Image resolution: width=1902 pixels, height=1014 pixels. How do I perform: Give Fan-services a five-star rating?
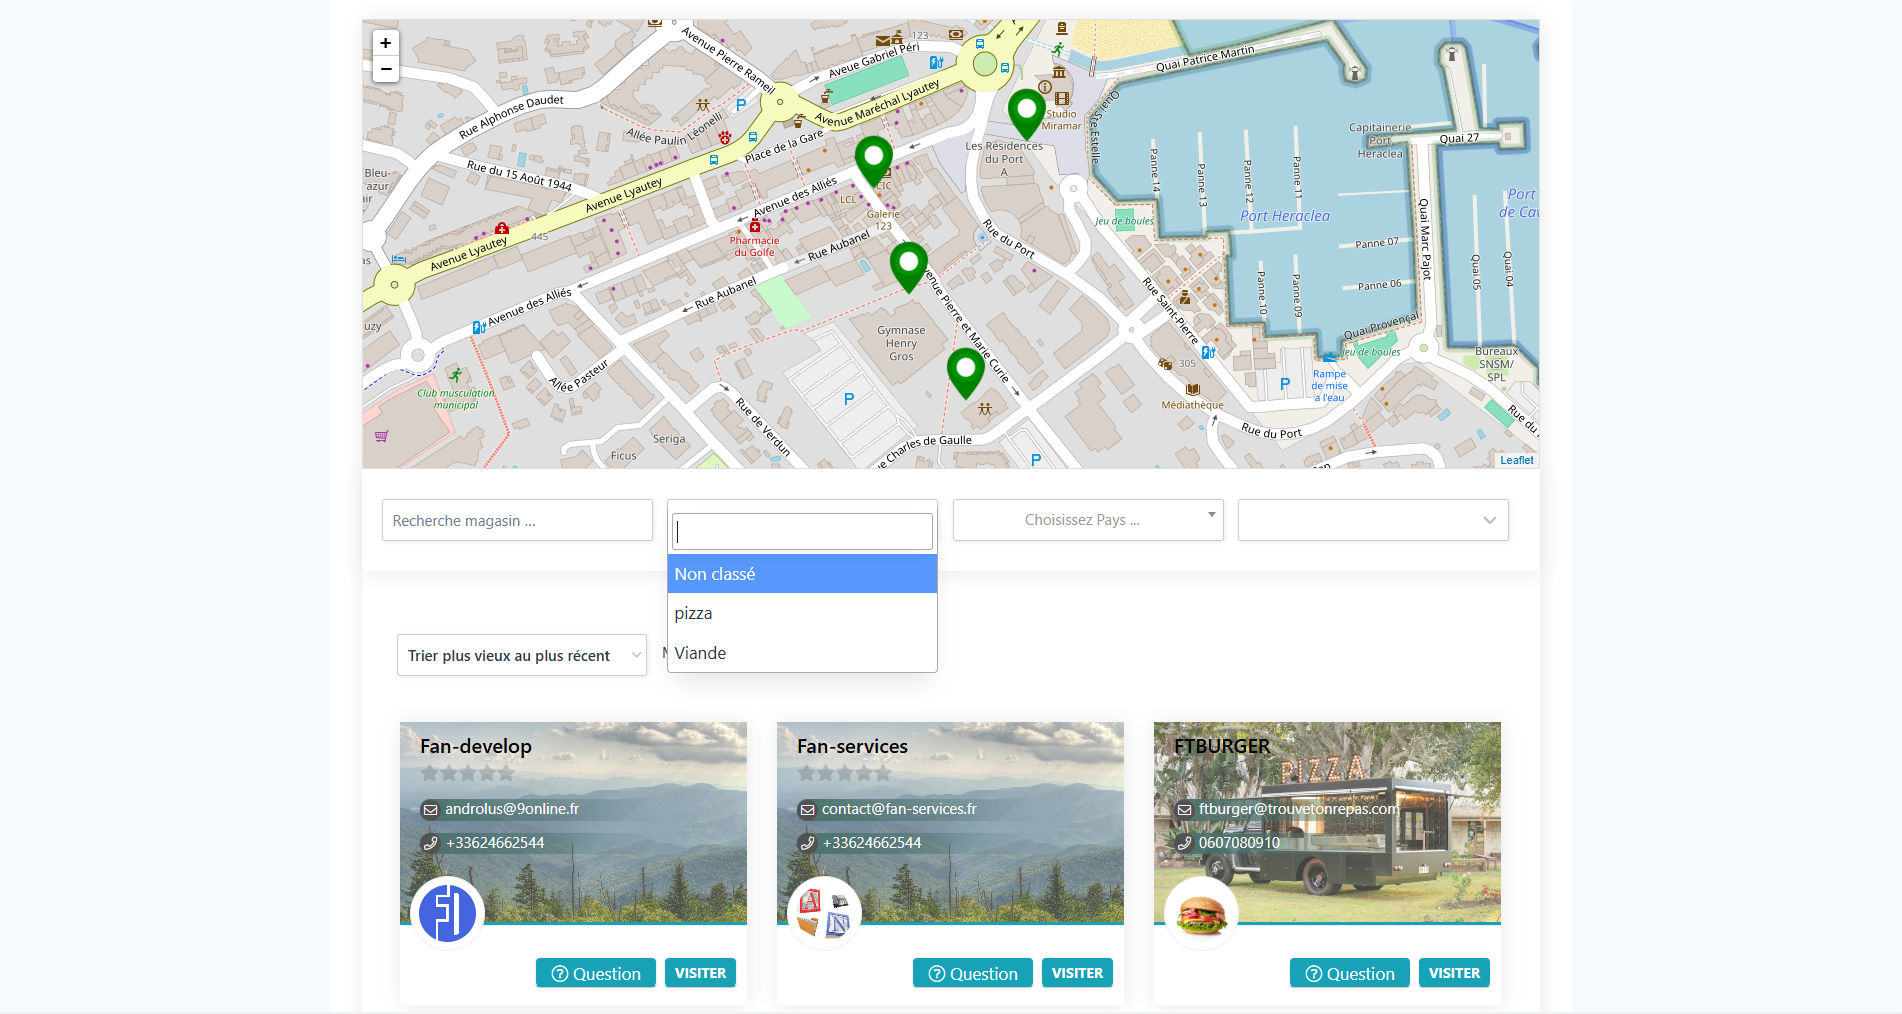click(884, 773)
